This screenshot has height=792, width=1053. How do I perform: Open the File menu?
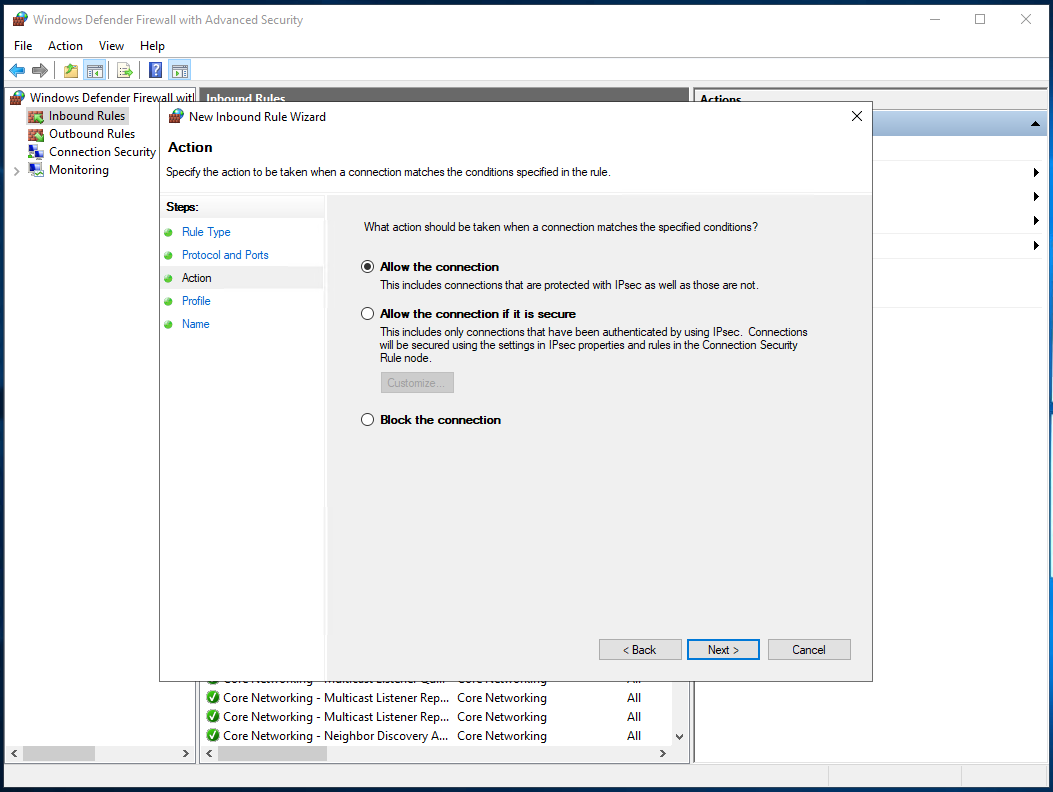point(23,46)
